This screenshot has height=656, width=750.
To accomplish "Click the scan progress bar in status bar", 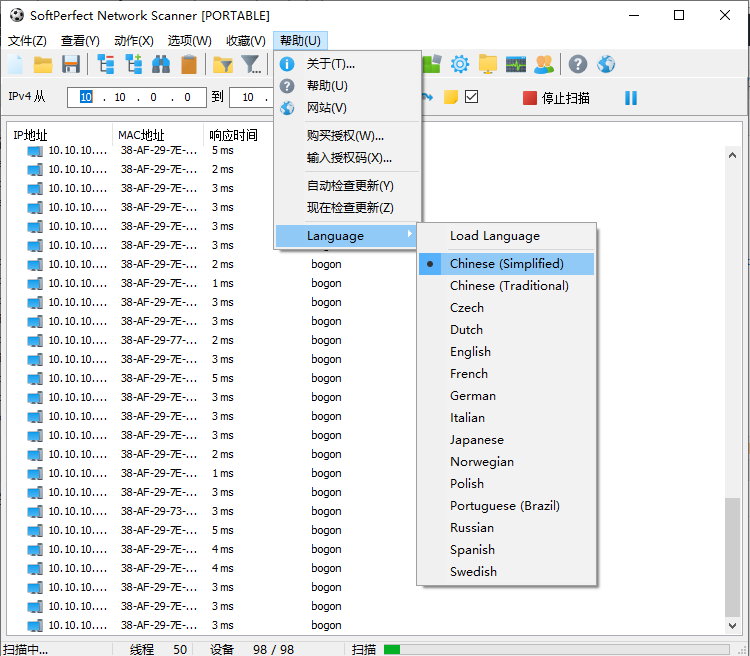I will point(556,649).
